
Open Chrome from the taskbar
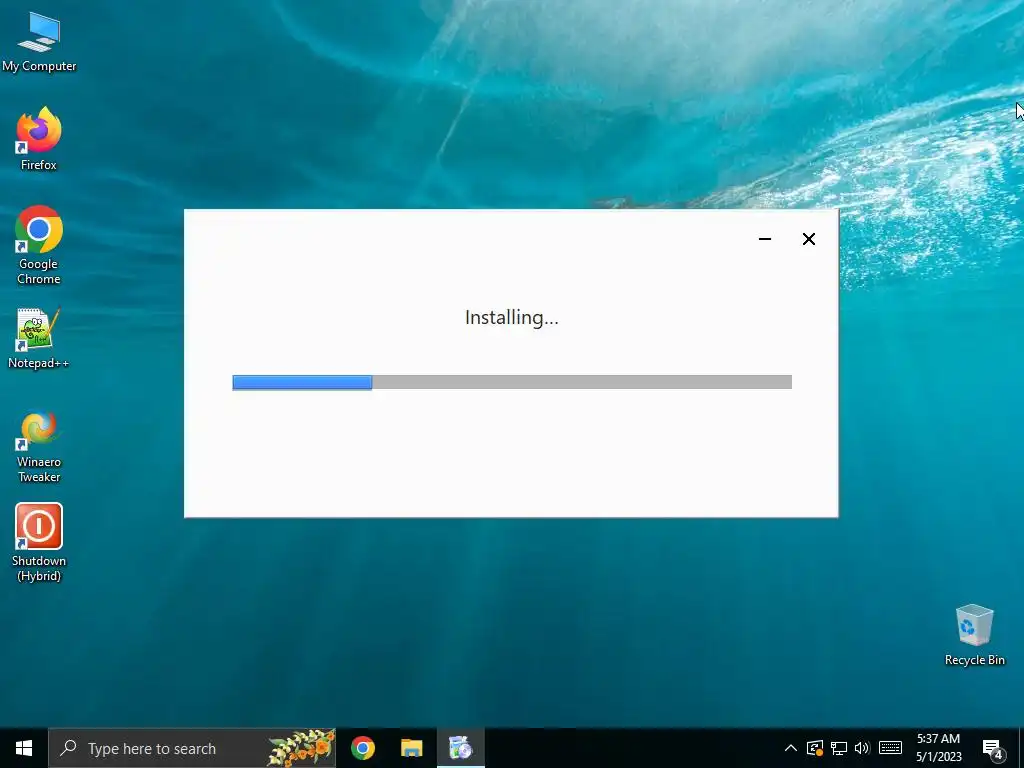click(363, 748)
